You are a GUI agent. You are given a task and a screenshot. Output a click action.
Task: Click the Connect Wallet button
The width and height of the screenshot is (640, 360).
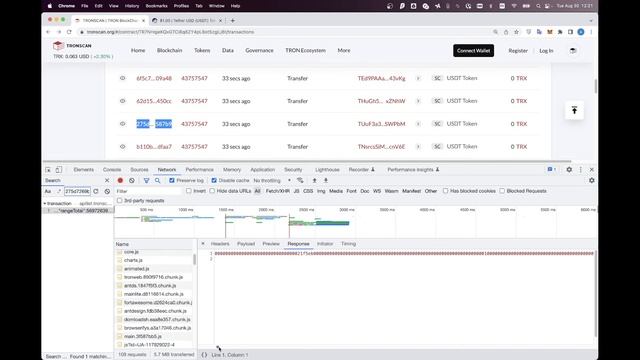(473, 51)
